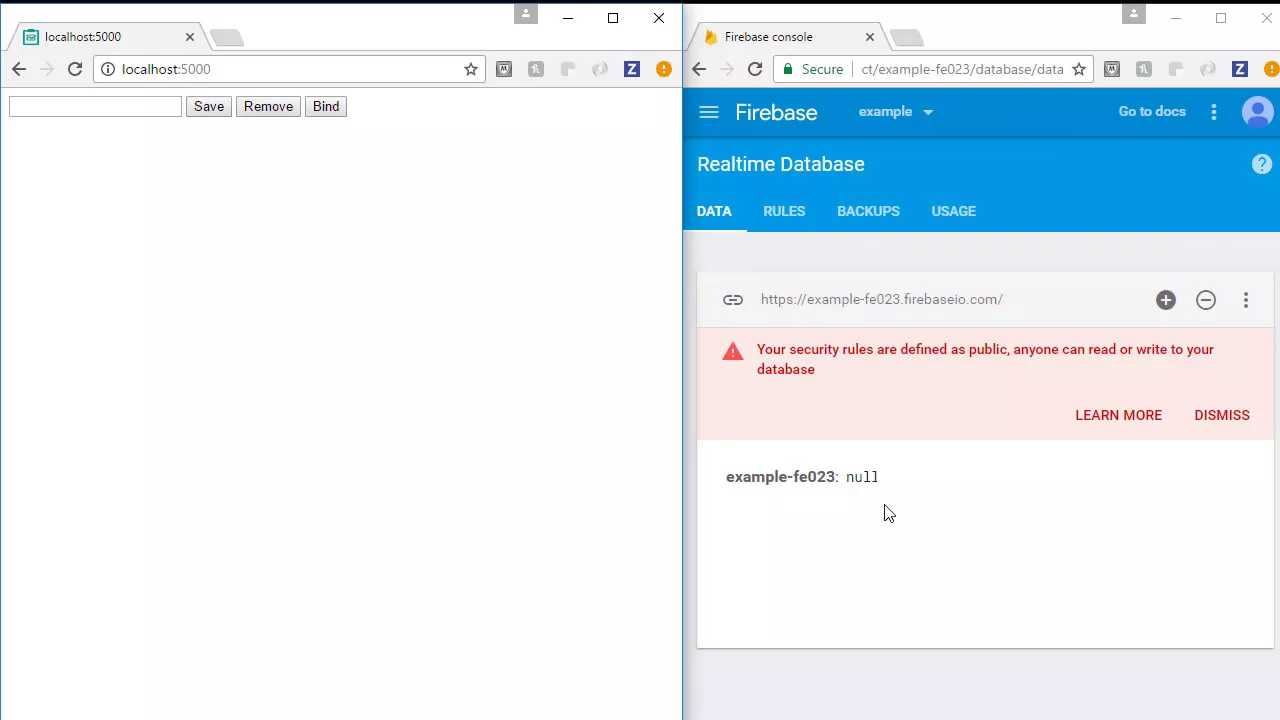
Task: Go back in the Firebase console window
Action: pos(699,69)
